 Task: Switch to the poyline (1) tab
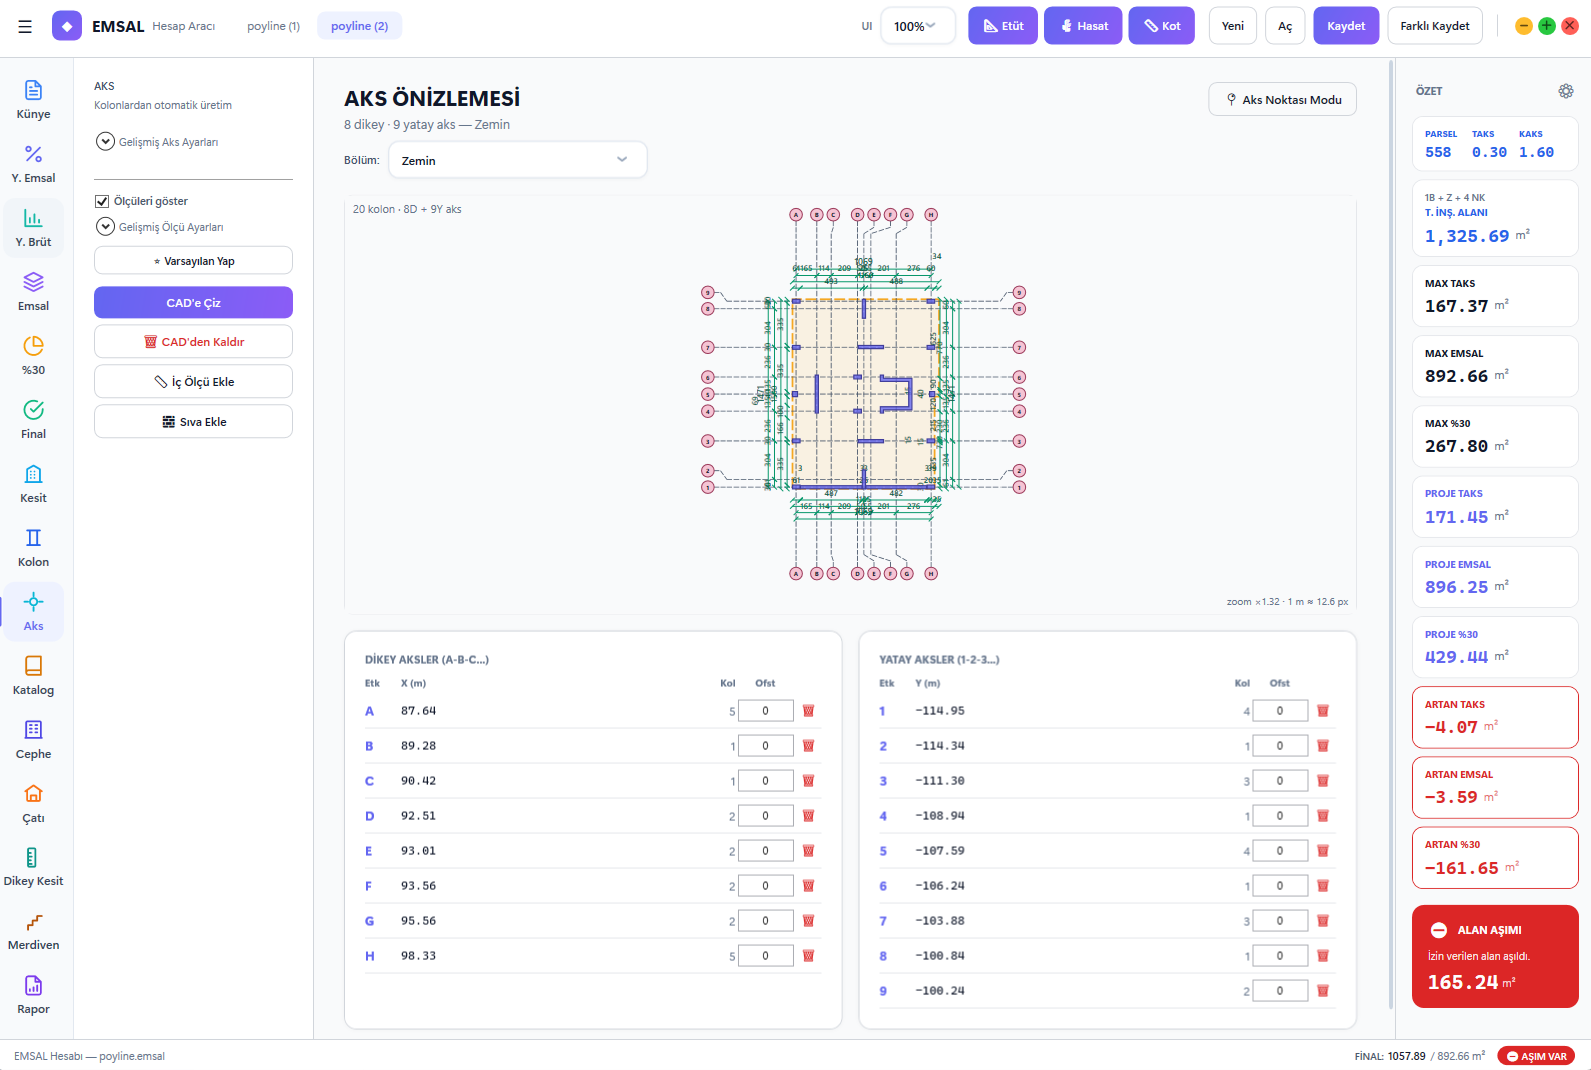pyautogui.click(x=273, y=26)
